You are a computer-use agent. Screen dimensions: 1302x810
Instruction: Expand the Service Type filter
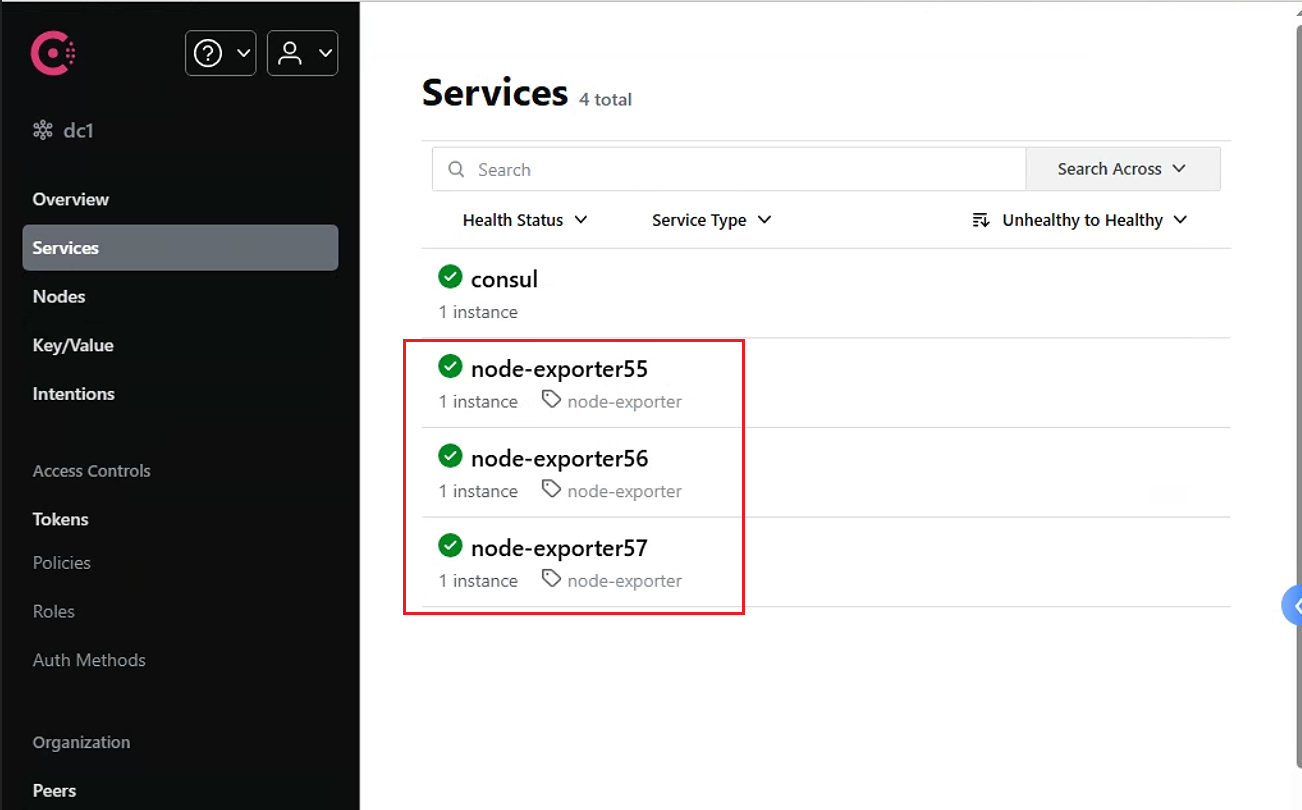pos(711,220)
